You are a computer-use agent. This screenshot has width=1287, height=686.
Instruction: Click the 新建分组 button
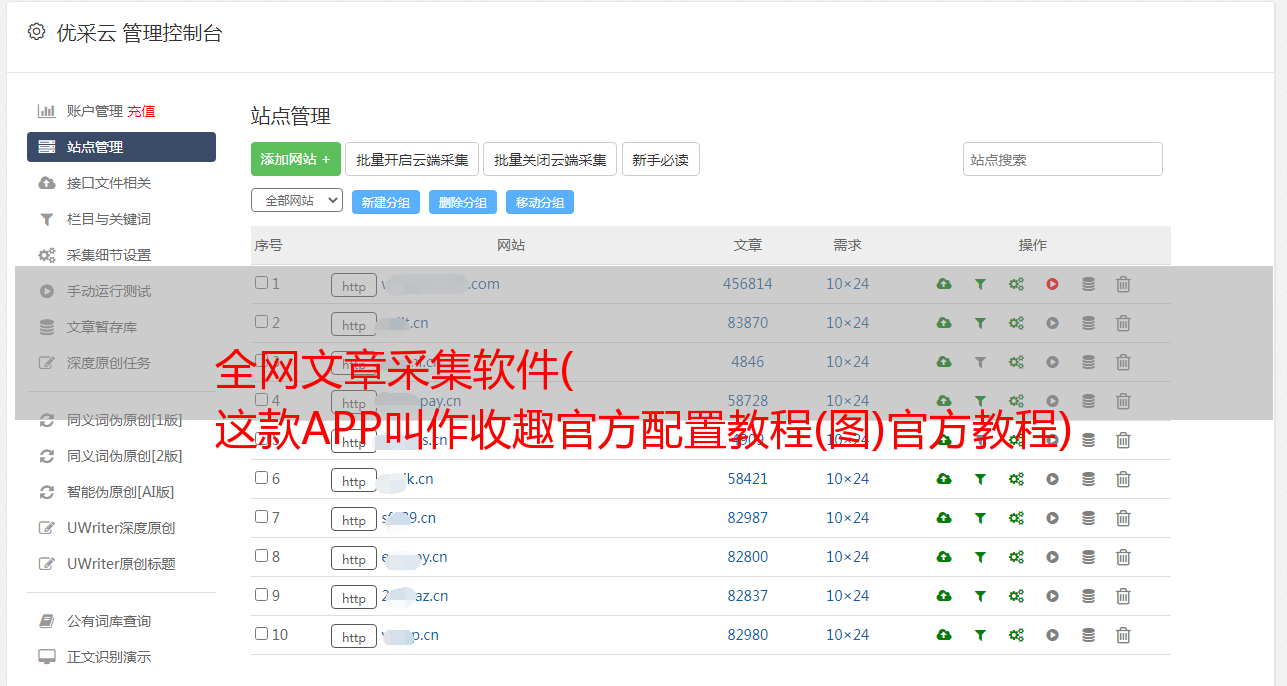click(386, 202)
